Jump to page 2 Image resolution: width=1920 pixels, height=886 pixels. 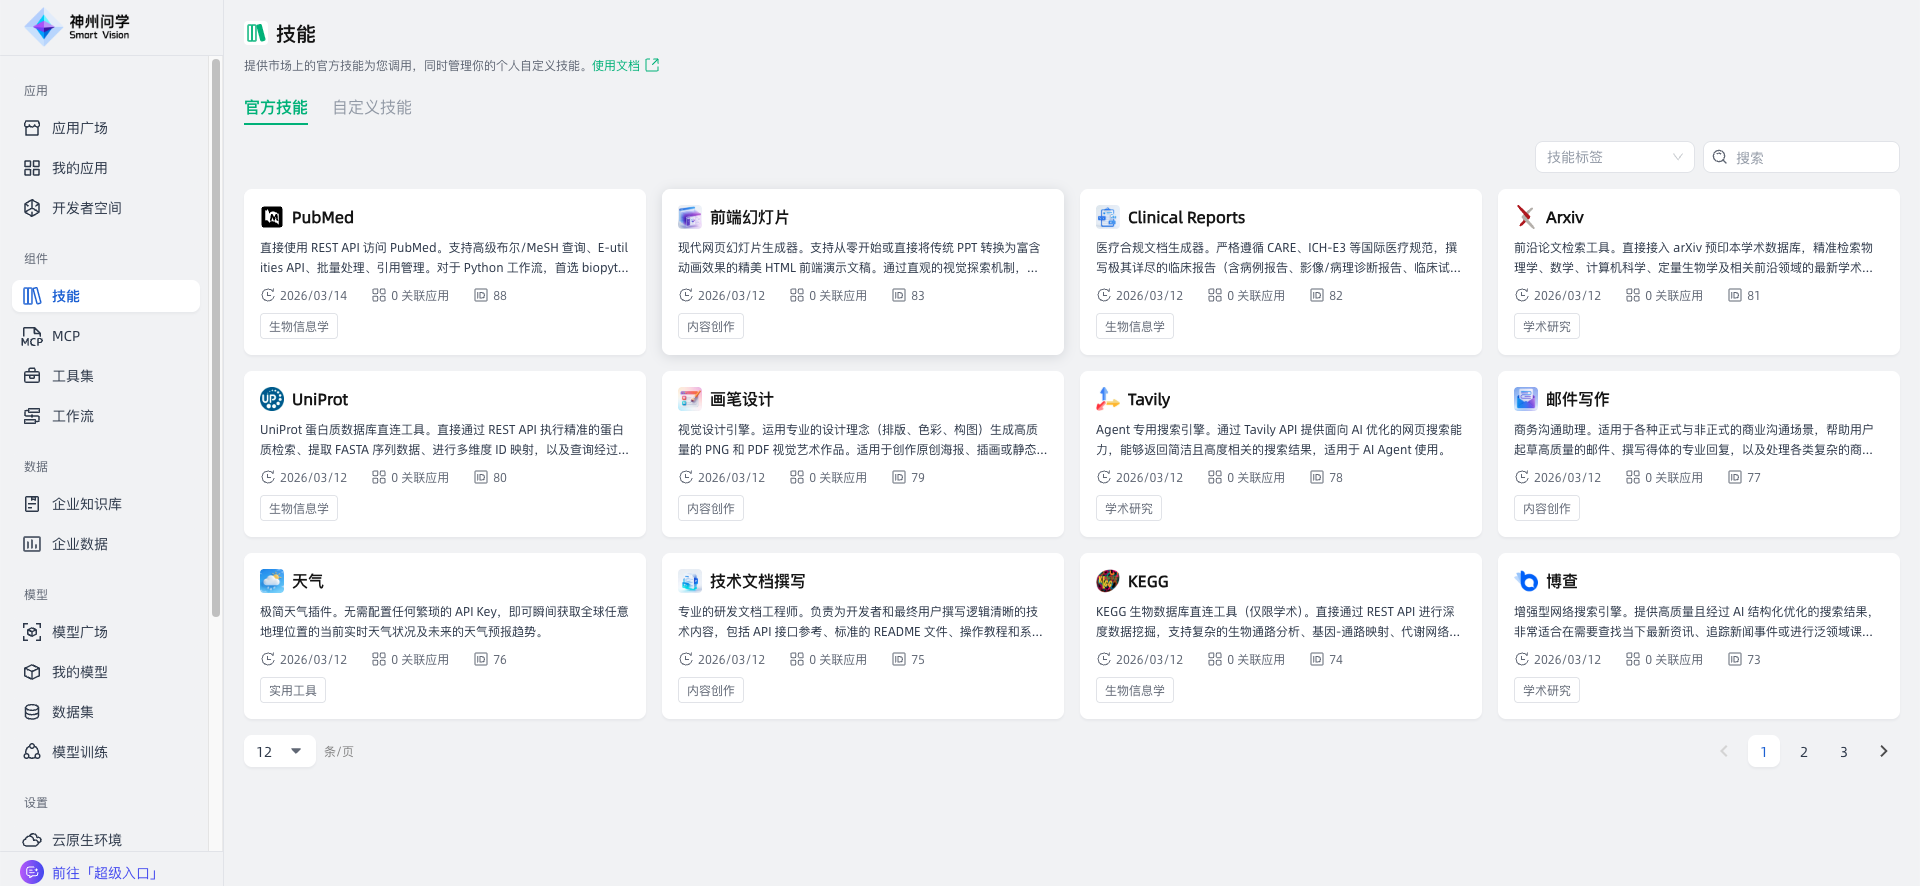tap(1803, 751)
